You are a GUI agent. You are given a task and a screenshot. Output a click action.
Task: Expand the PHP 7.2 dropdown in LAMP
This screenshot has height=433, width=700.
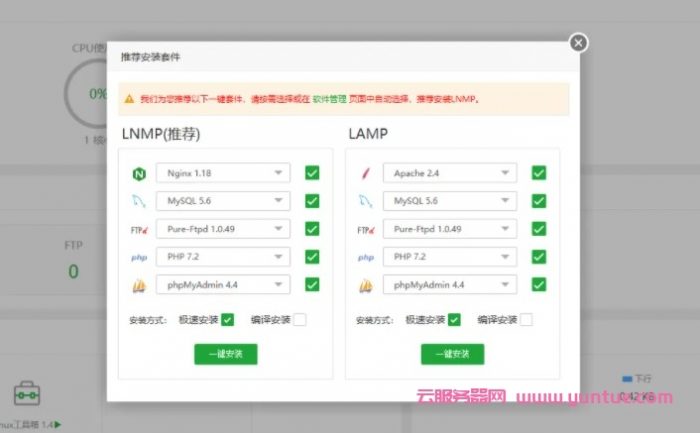[450, 257]
